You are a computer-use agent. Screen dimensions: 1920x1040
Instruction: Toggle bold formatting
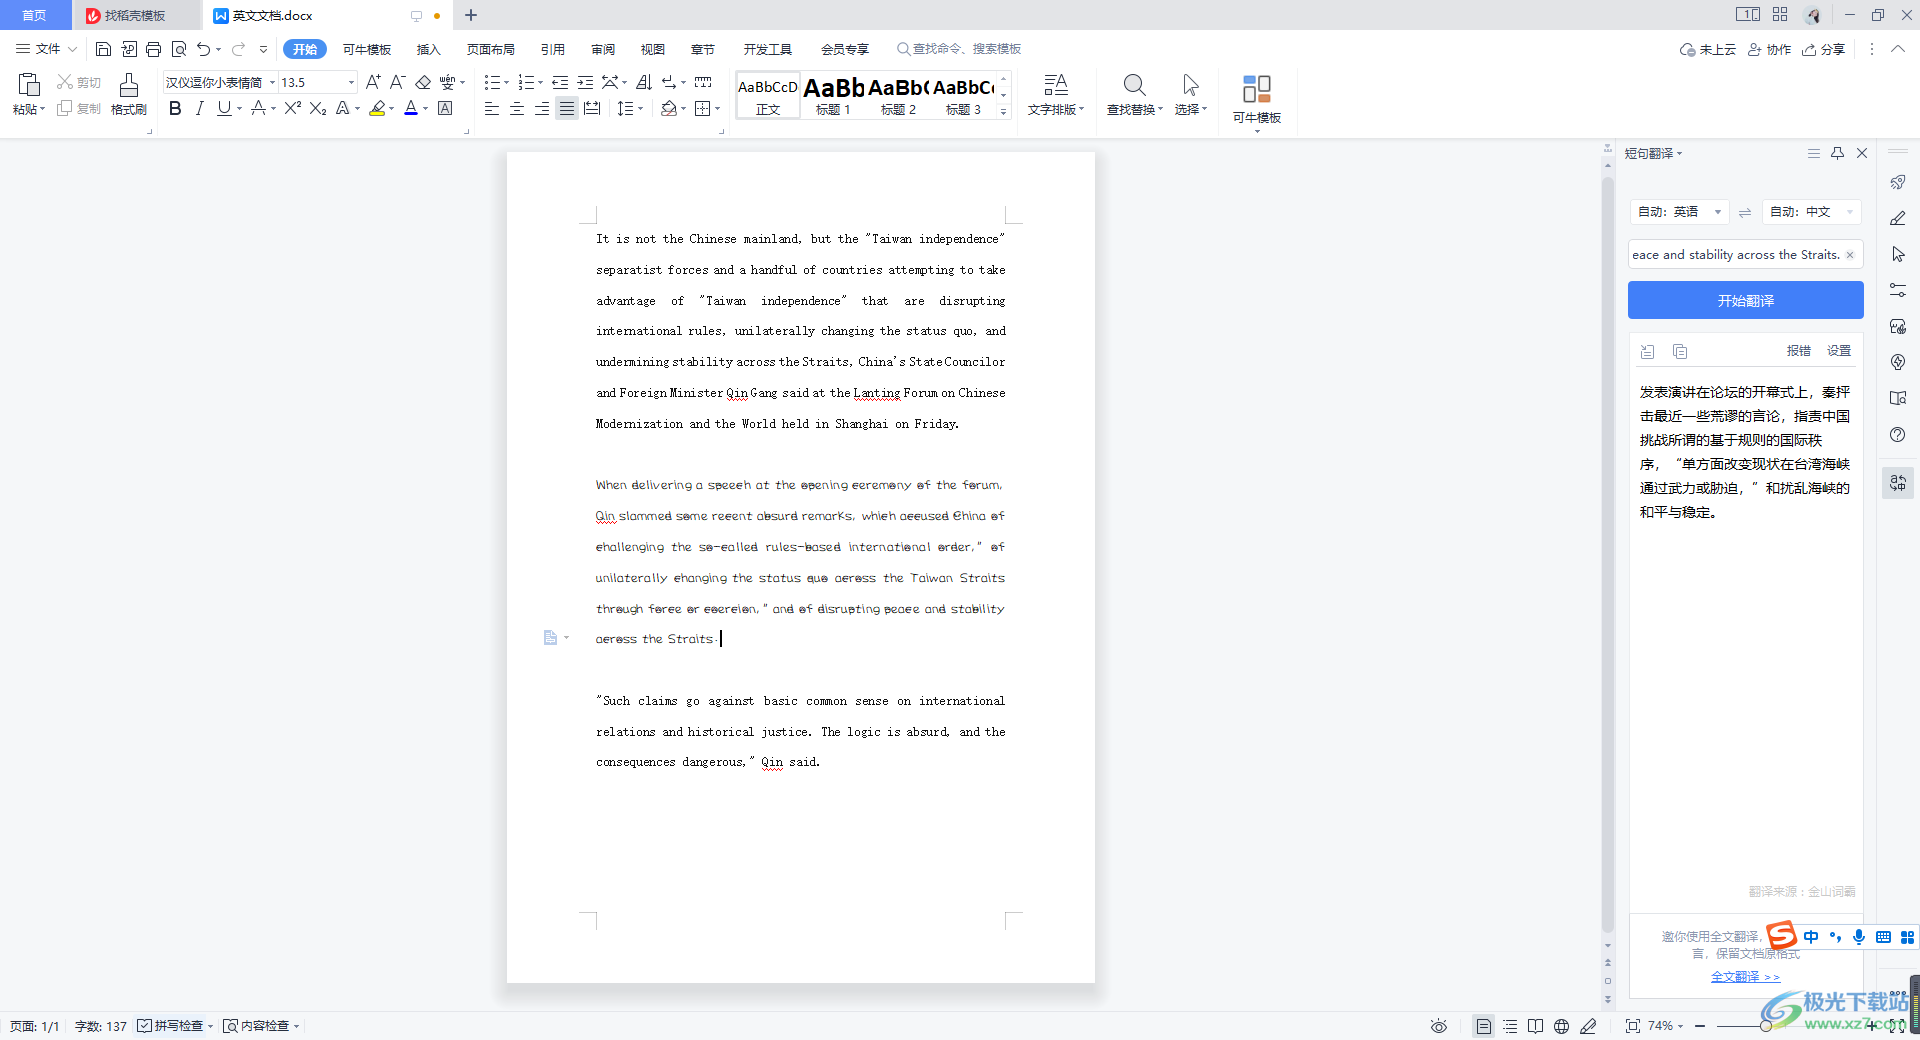(175, 108)
